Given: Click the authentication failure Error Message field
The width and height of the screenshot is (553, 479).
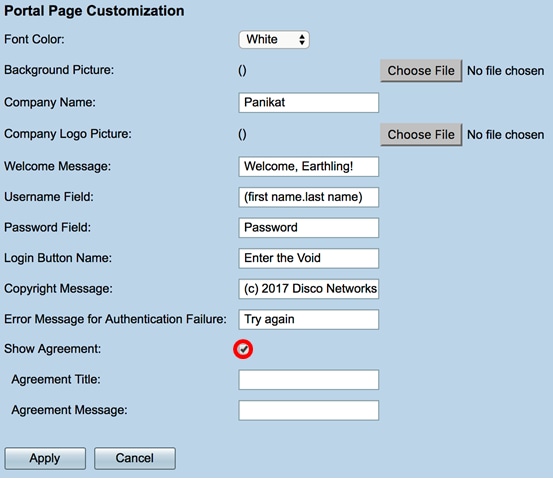Looking at the screenshot, I should (309, 320).
